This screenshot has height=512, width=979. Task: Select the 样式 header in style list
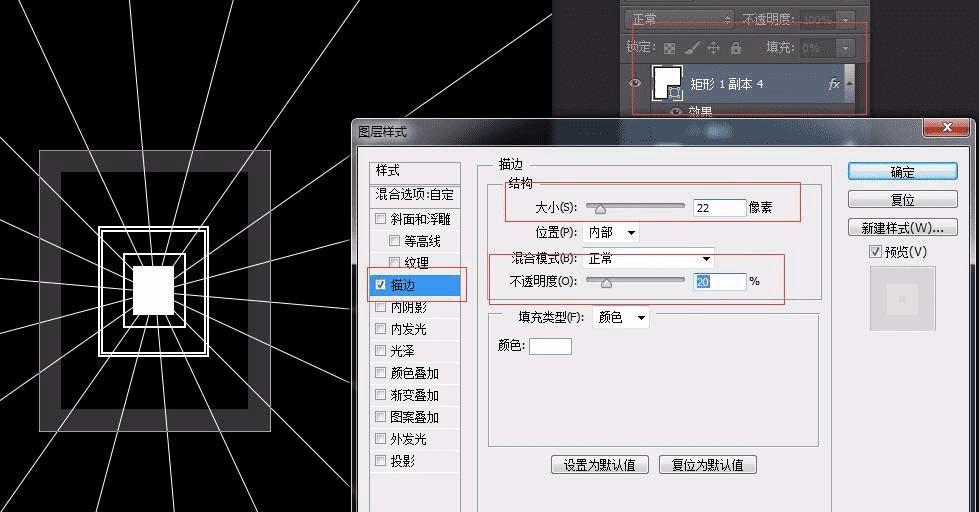[415, 170]
